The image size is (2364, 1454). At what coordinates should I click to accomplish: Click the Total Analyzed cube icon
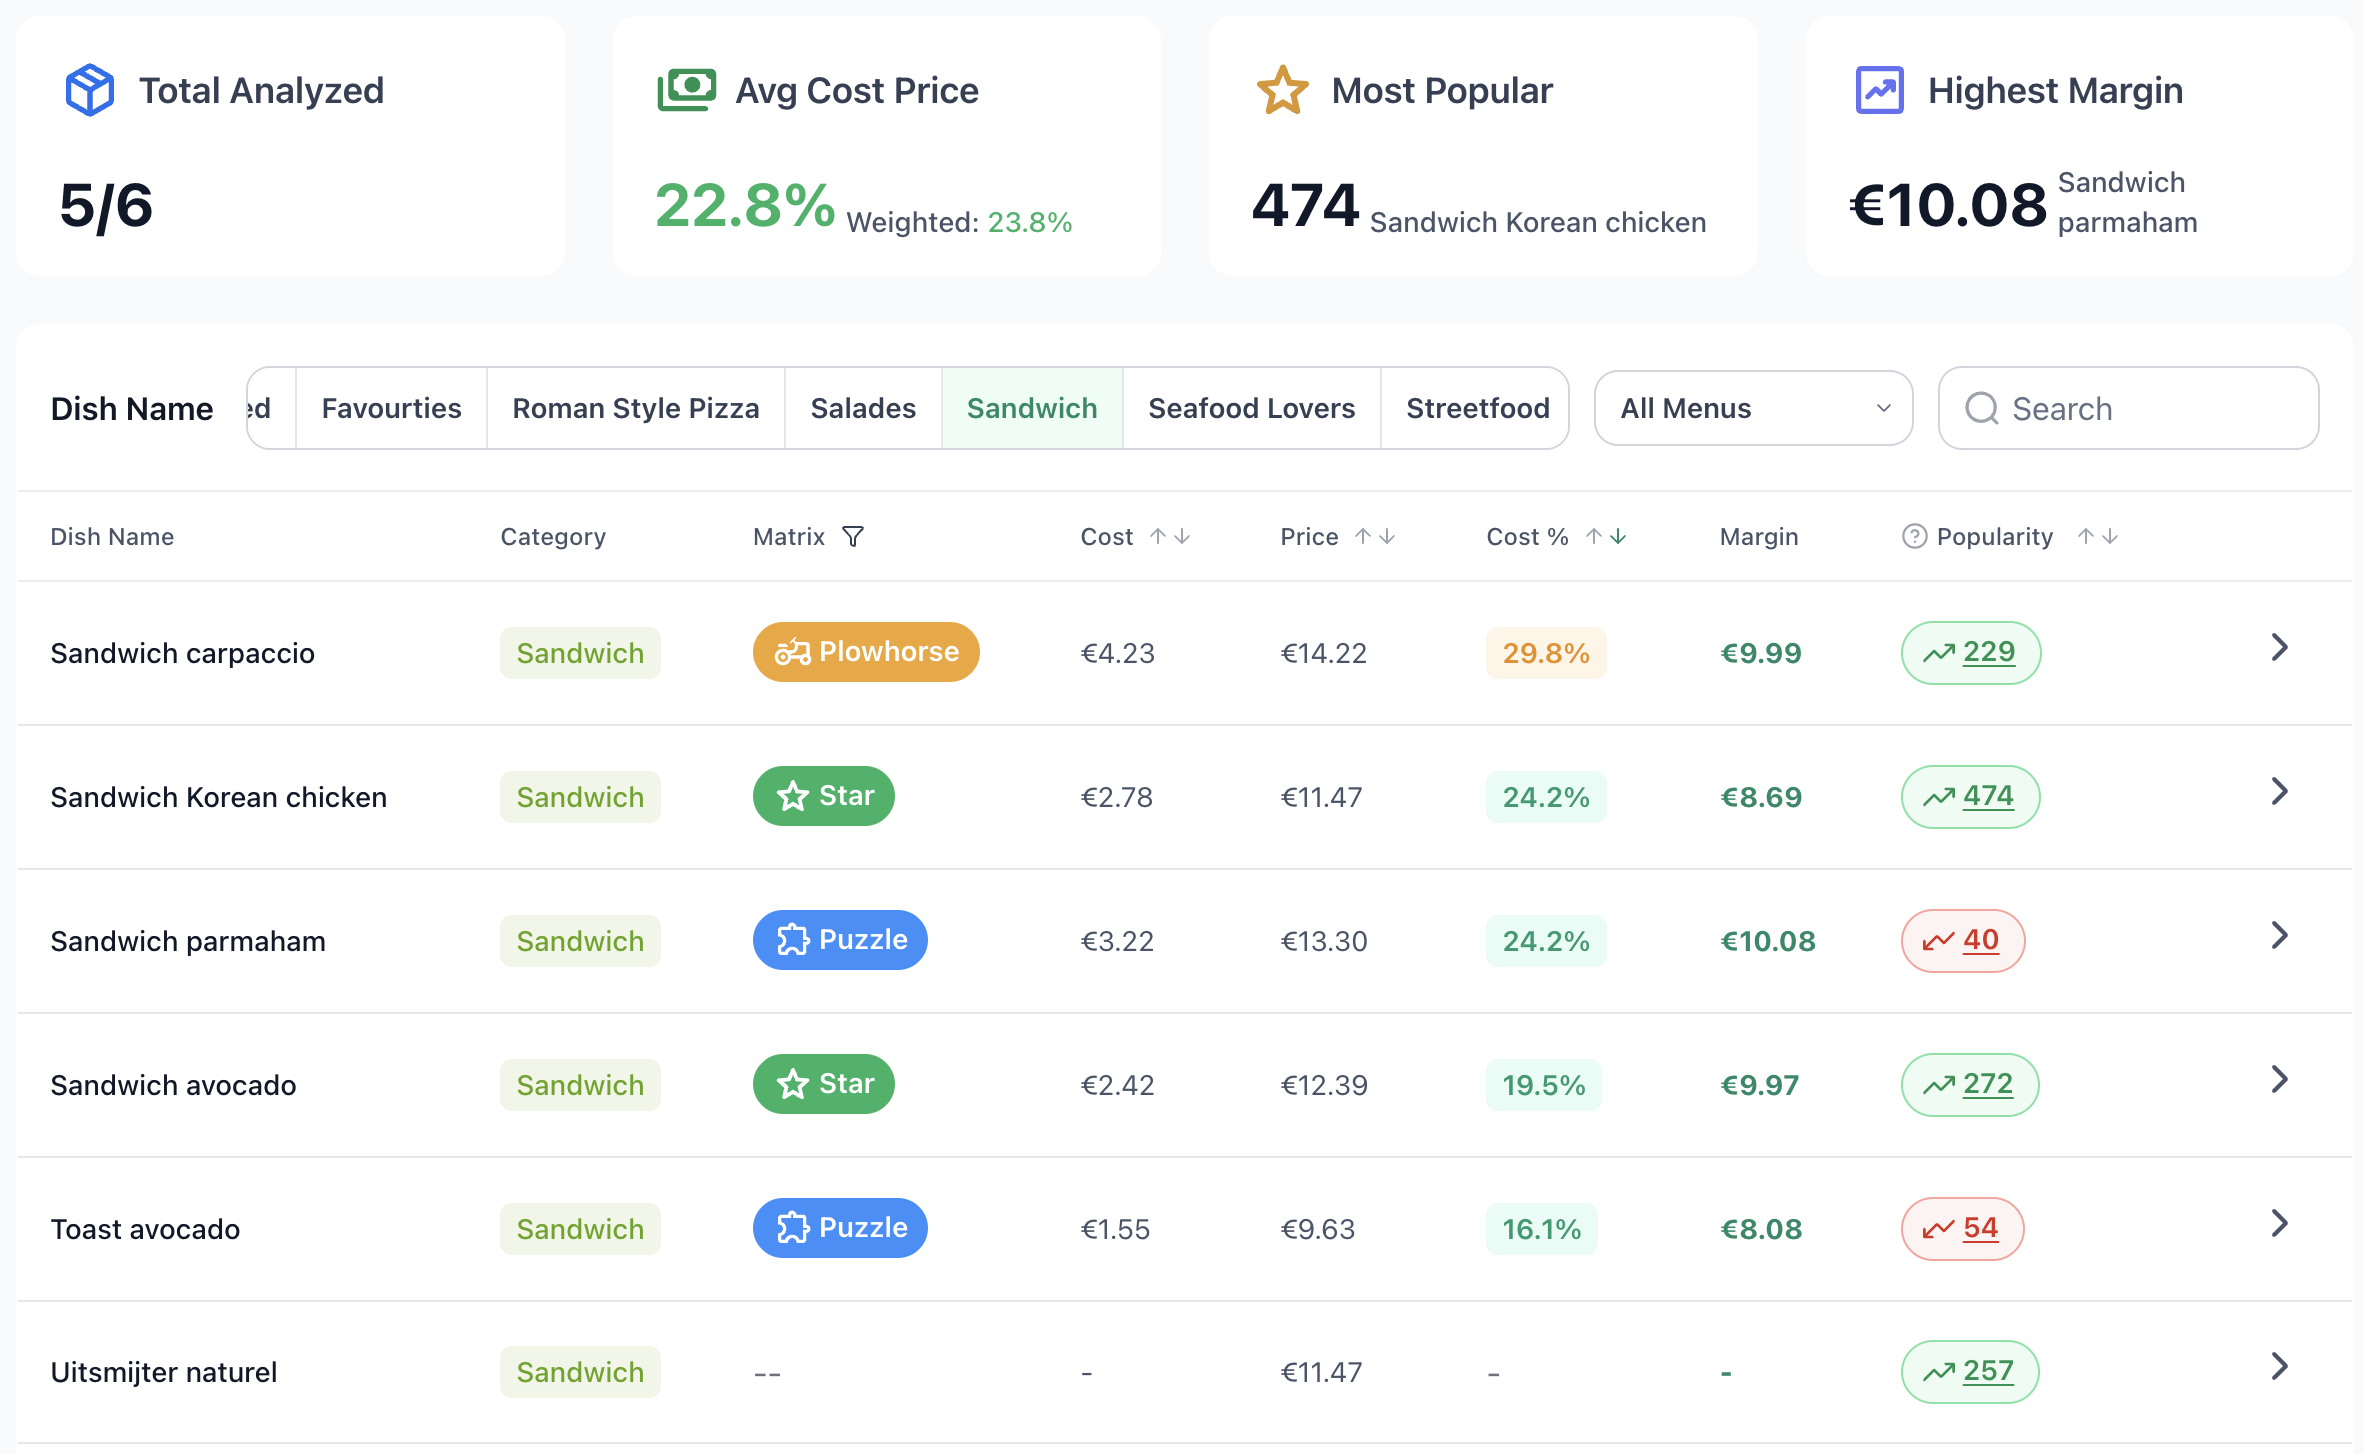pyautogui.click(x=90, y=90)
